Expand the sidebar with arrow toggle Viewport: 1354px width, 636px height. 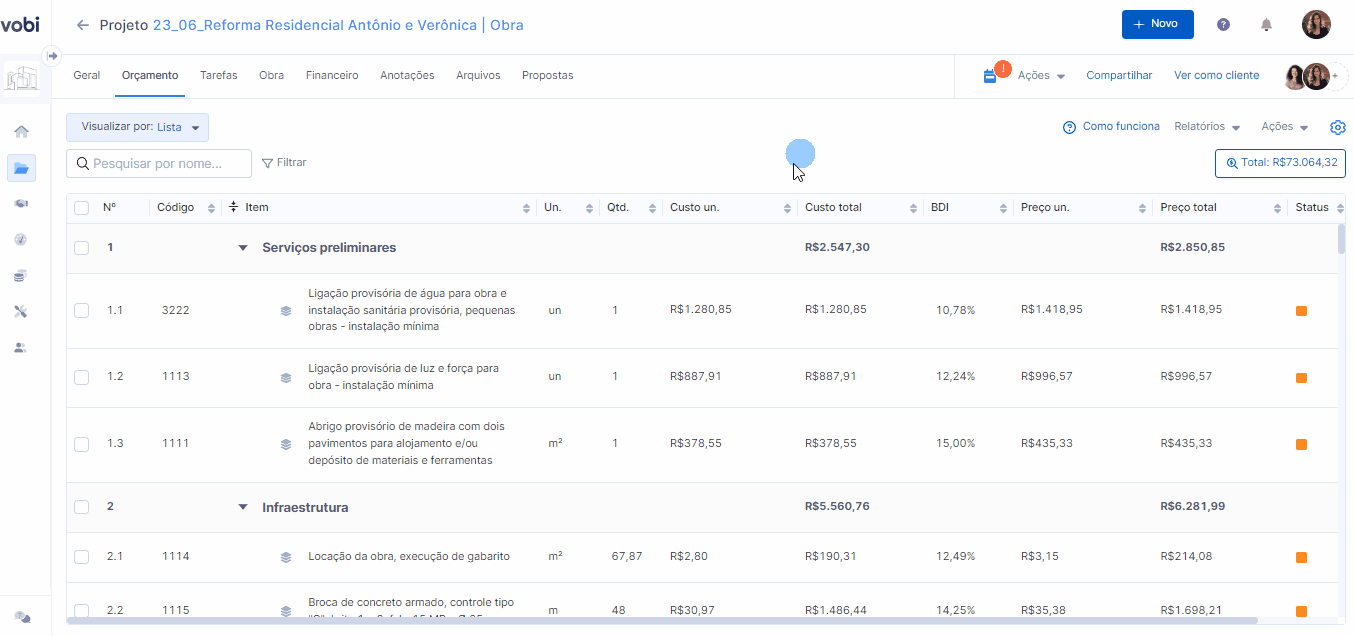tap(52, 55)
